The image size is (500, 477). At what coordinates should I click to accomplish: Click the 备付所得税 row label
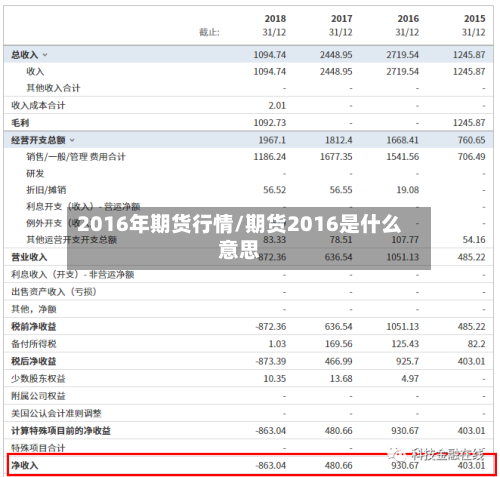(x=34, y=344)
